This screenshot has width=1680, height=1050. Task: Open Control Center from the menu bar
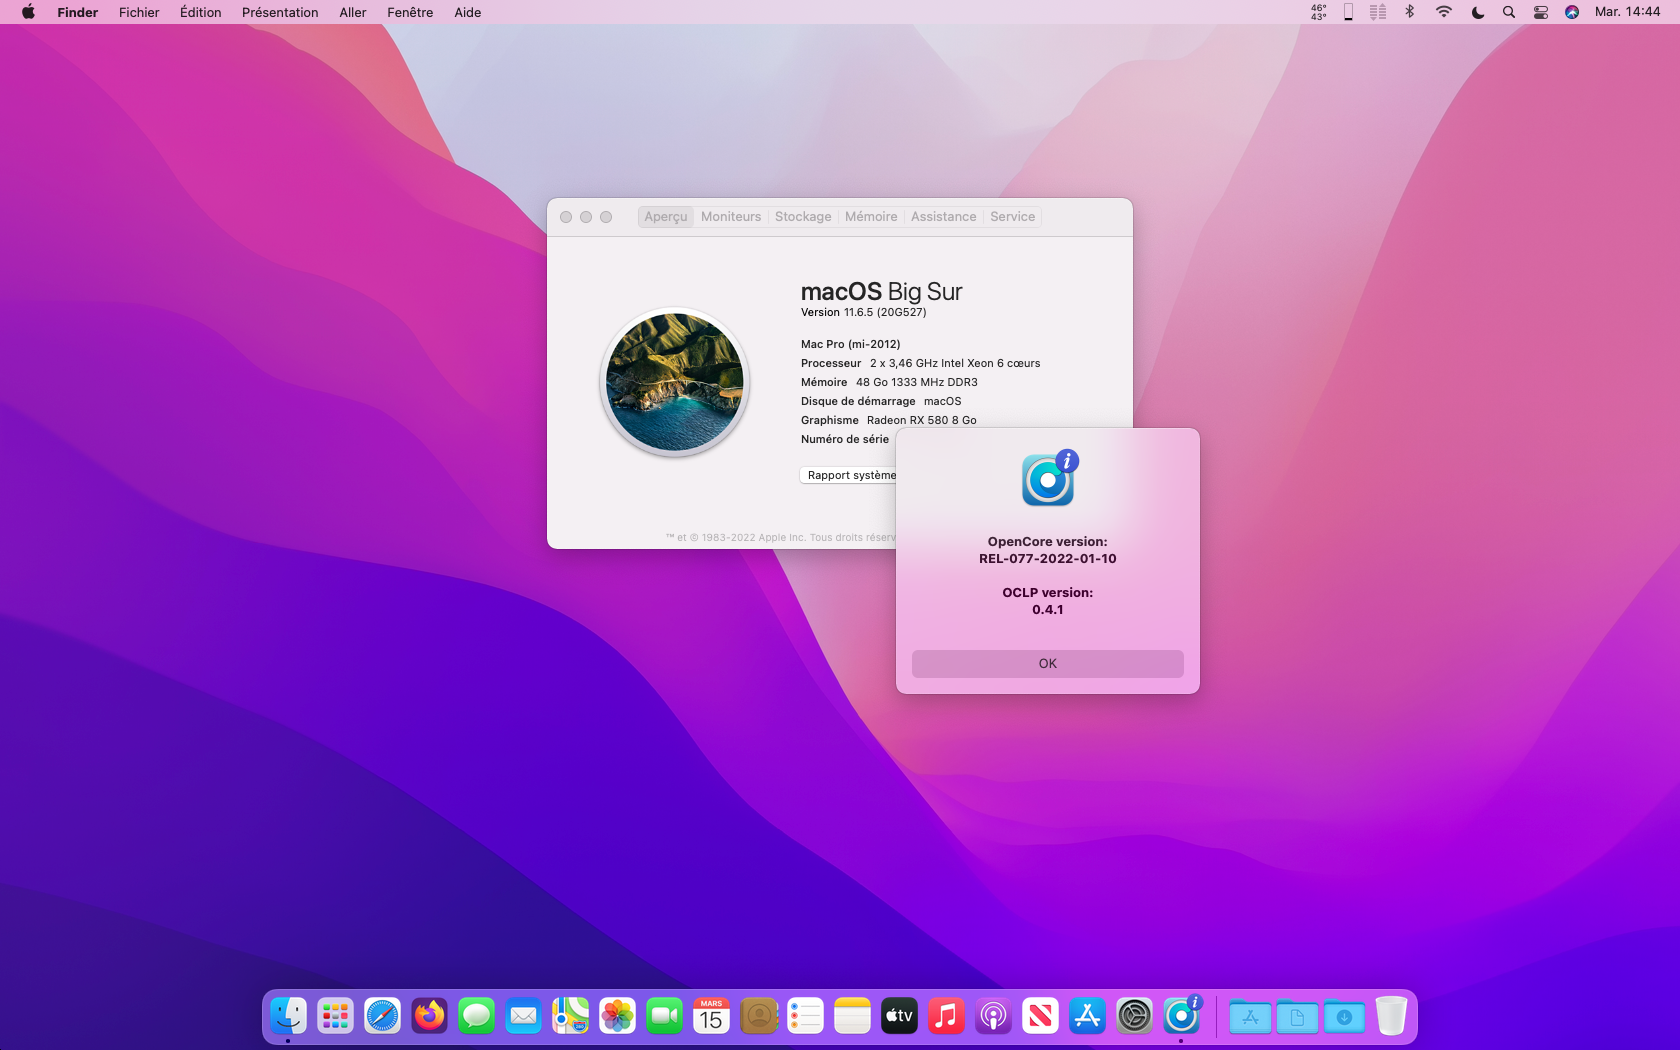point(1541,12)
